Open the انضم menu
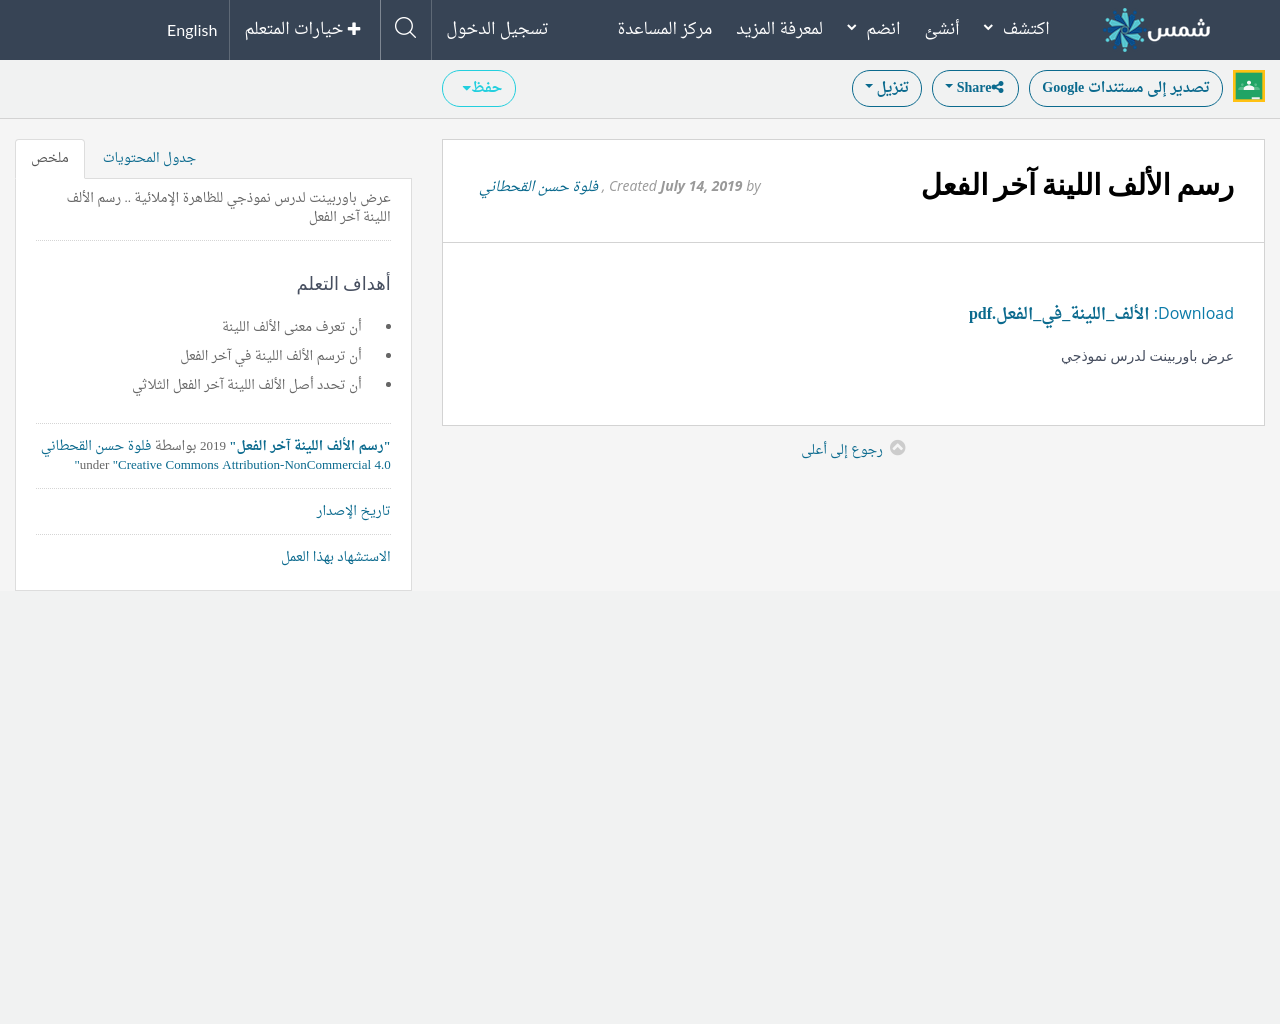The height and width of the screenshot is (1024, 1280). click(873, 28)
